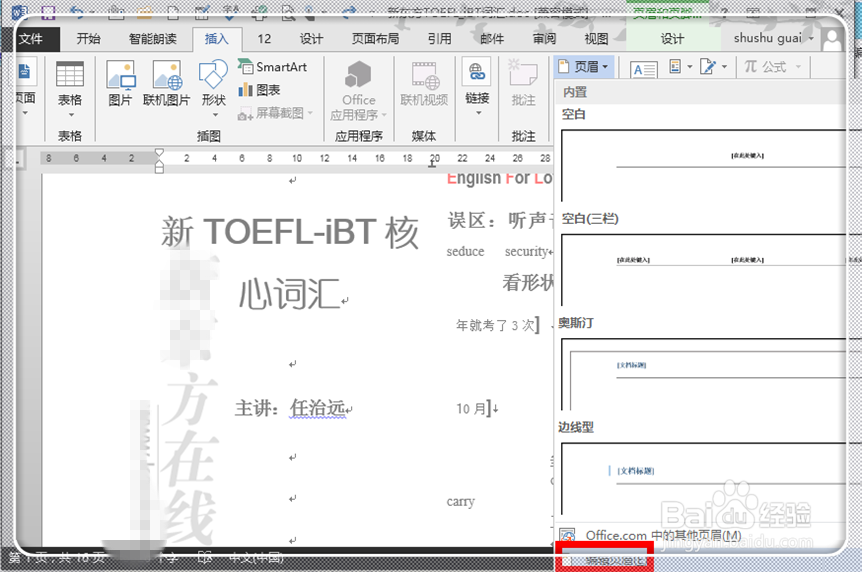Switch to the 视图 tab
This screenshot has width=862, height=572.
[x=596, y=38]
